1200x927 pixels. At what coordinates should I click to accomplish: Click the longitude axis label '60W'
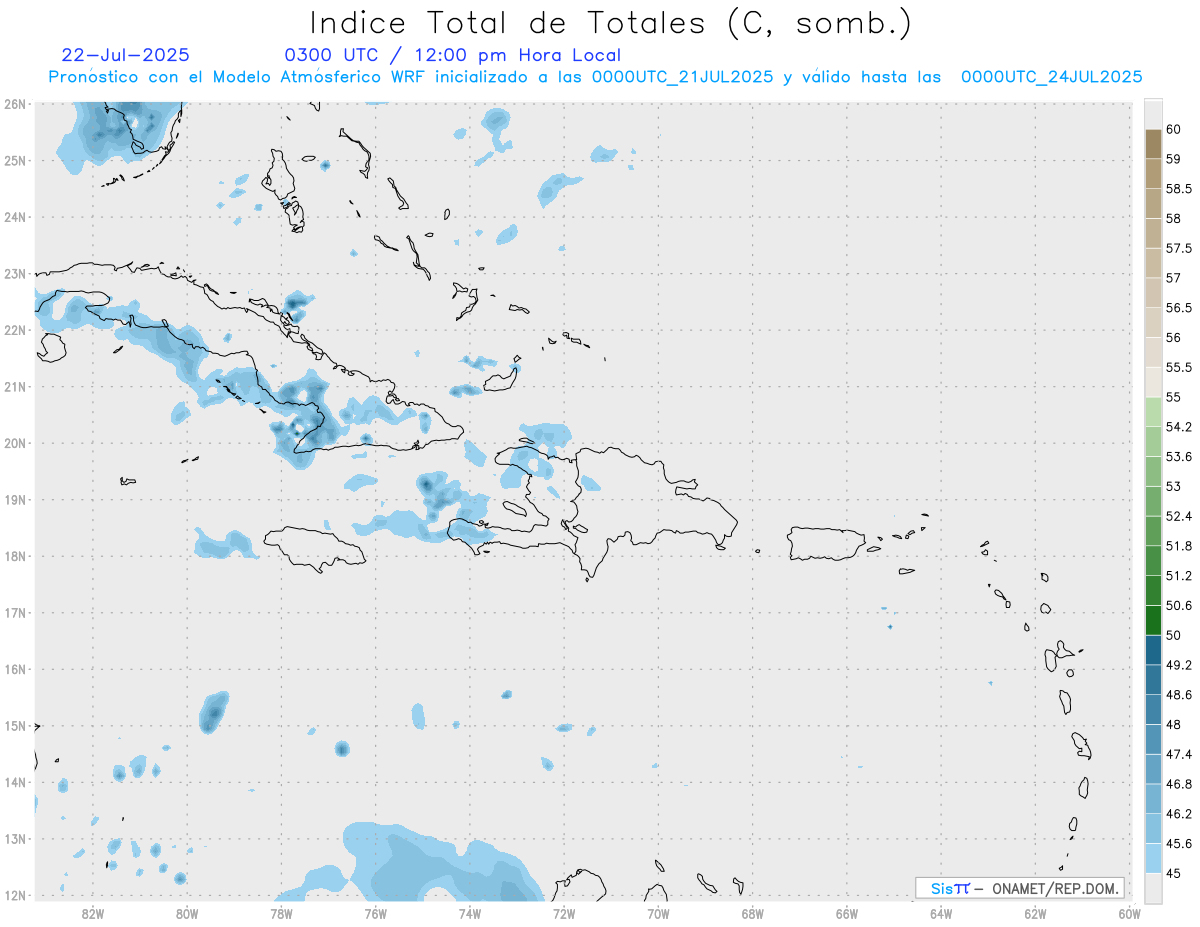(x=1129, y=913)
